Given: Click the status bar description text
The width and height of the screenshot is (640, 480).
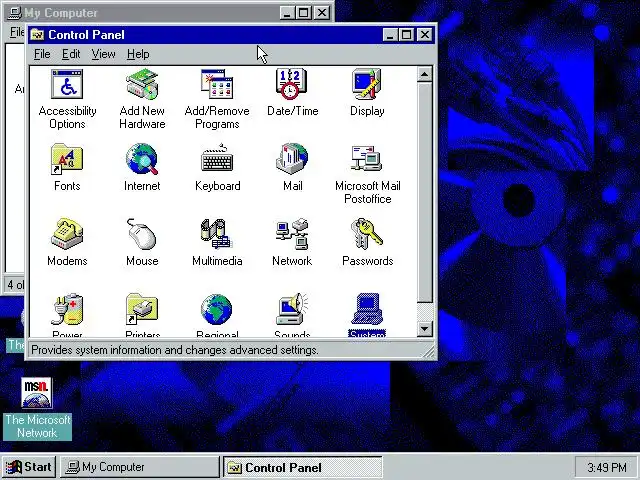Looking at the screenshot, I should 175,350.
